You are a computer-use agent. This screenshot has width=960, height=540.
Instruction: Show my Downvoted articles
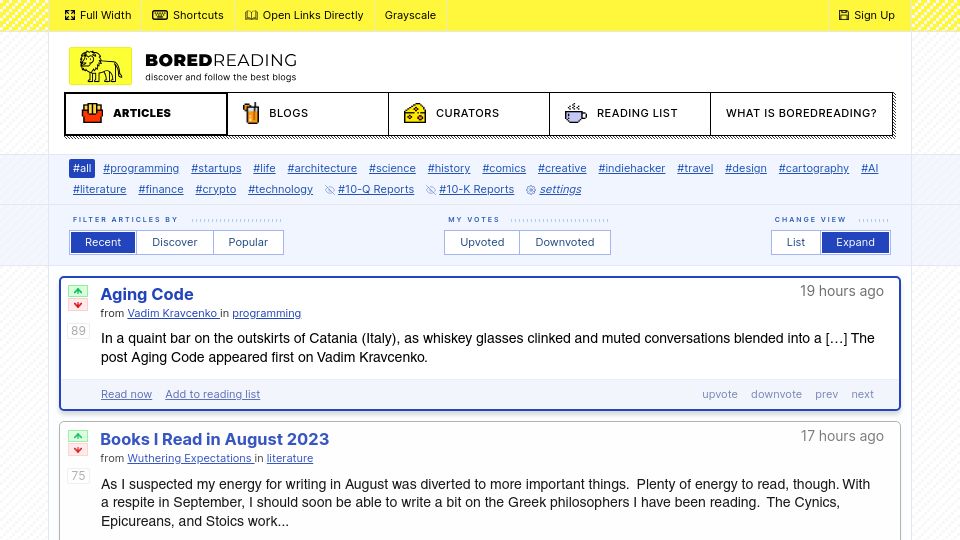pyautogui.click(x=564, y=242)
